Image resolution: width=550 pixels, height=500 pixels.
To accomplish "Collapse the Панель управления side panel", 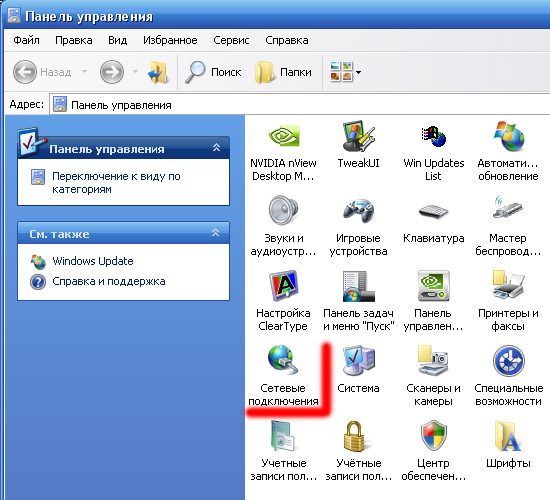I will click(x=216, y=148).
